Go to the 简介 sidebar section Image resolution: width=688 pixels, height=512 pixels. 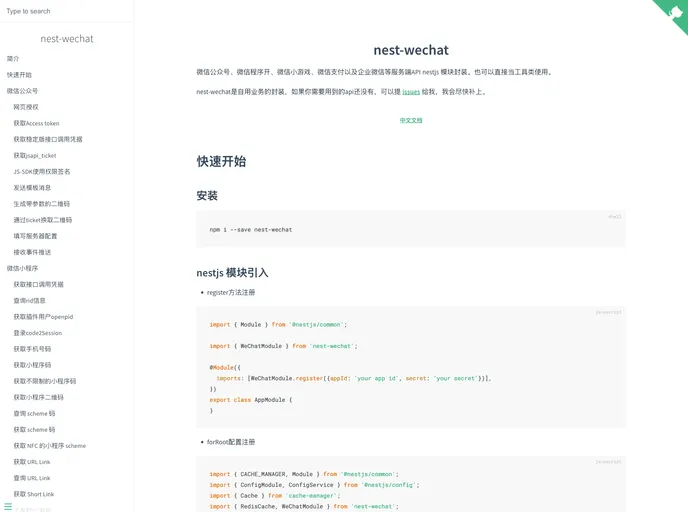point(13,58)
